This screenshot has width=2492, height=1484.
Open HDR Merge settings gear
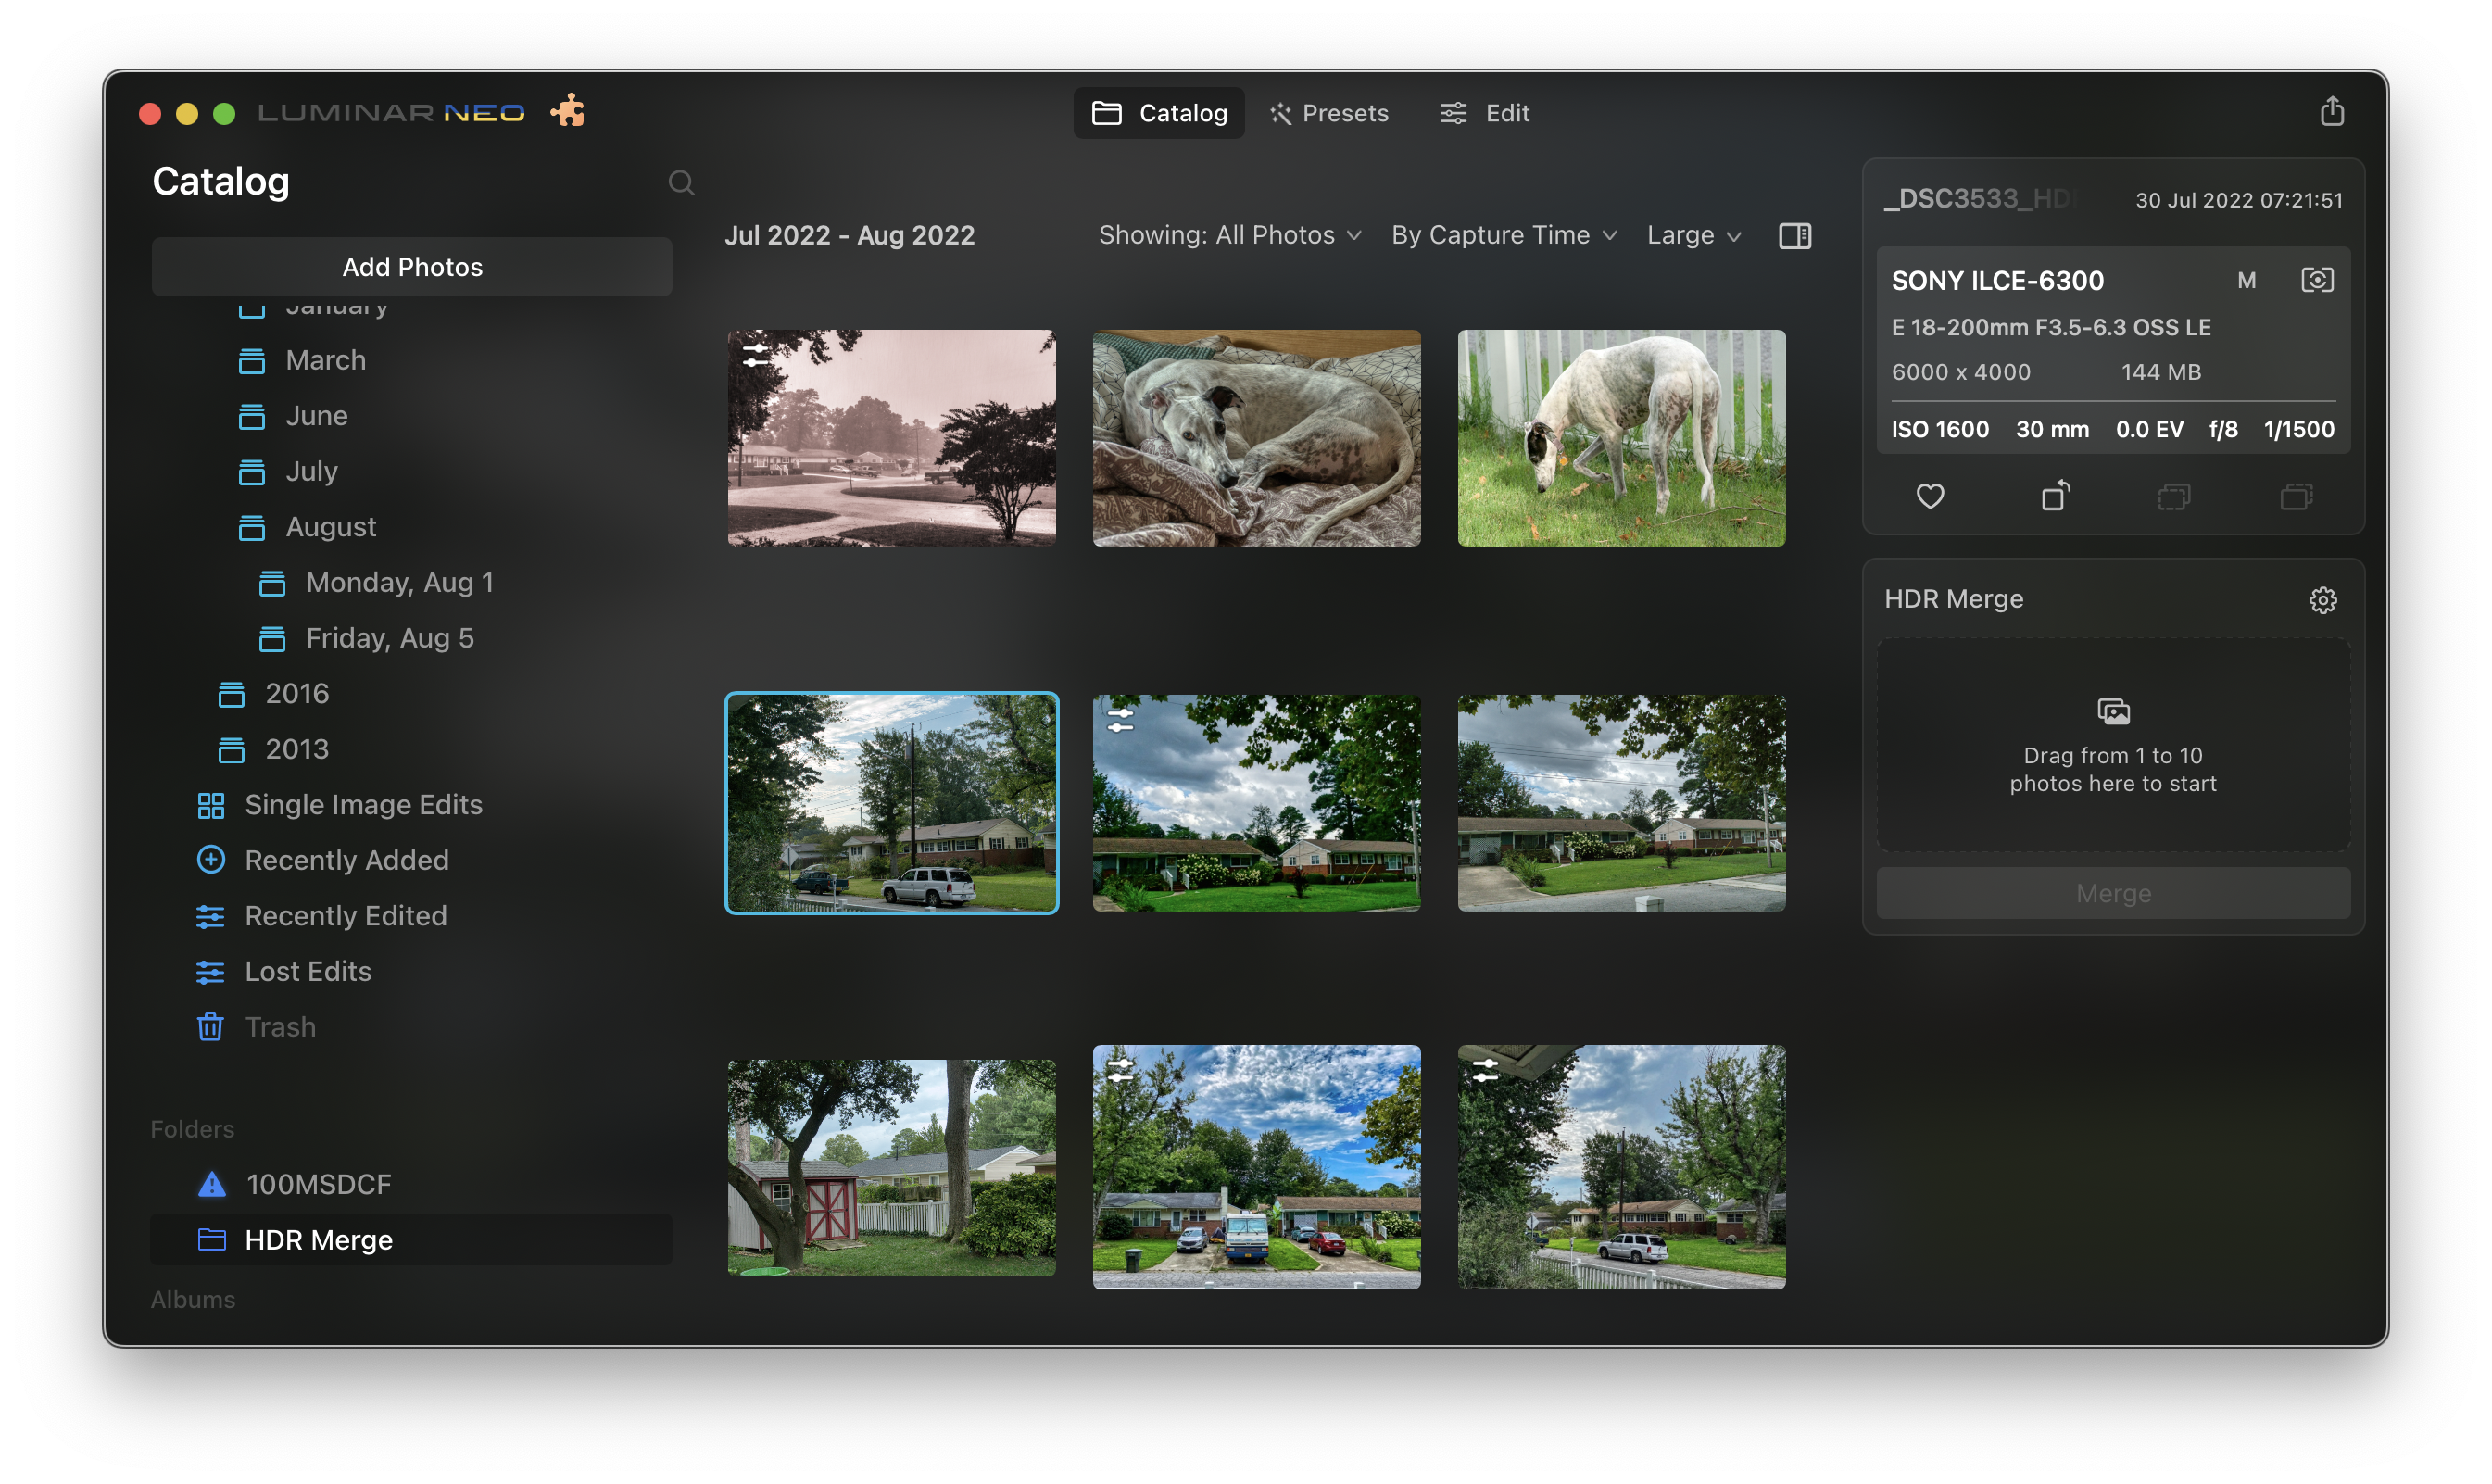click(2322, 600)
